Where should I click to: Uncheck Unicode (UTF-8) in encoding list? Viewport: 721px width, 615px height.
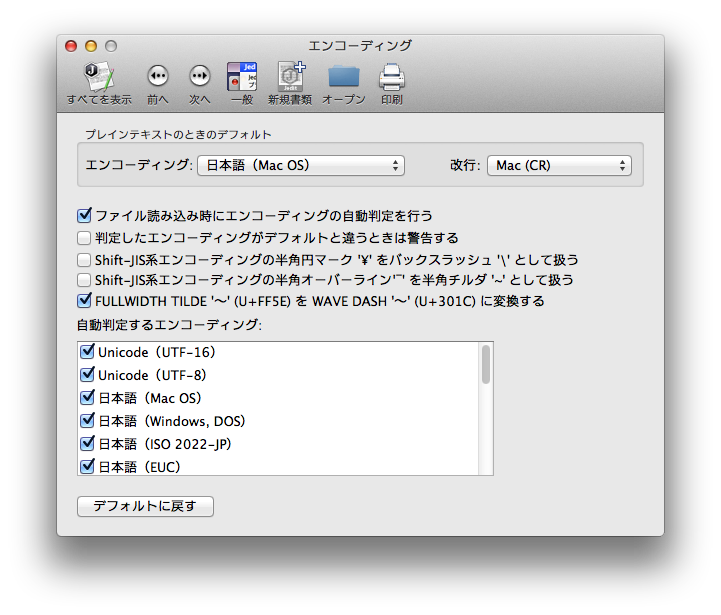(87, 374)
